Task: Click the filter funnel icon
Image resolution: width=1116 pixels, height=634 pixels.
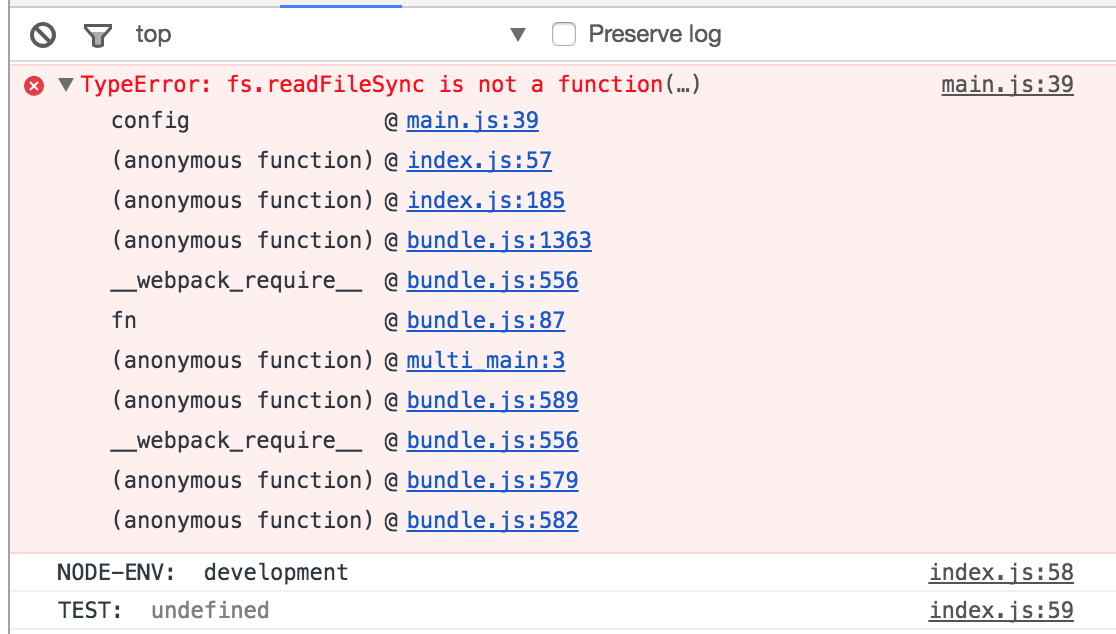Action: point(97,35)
